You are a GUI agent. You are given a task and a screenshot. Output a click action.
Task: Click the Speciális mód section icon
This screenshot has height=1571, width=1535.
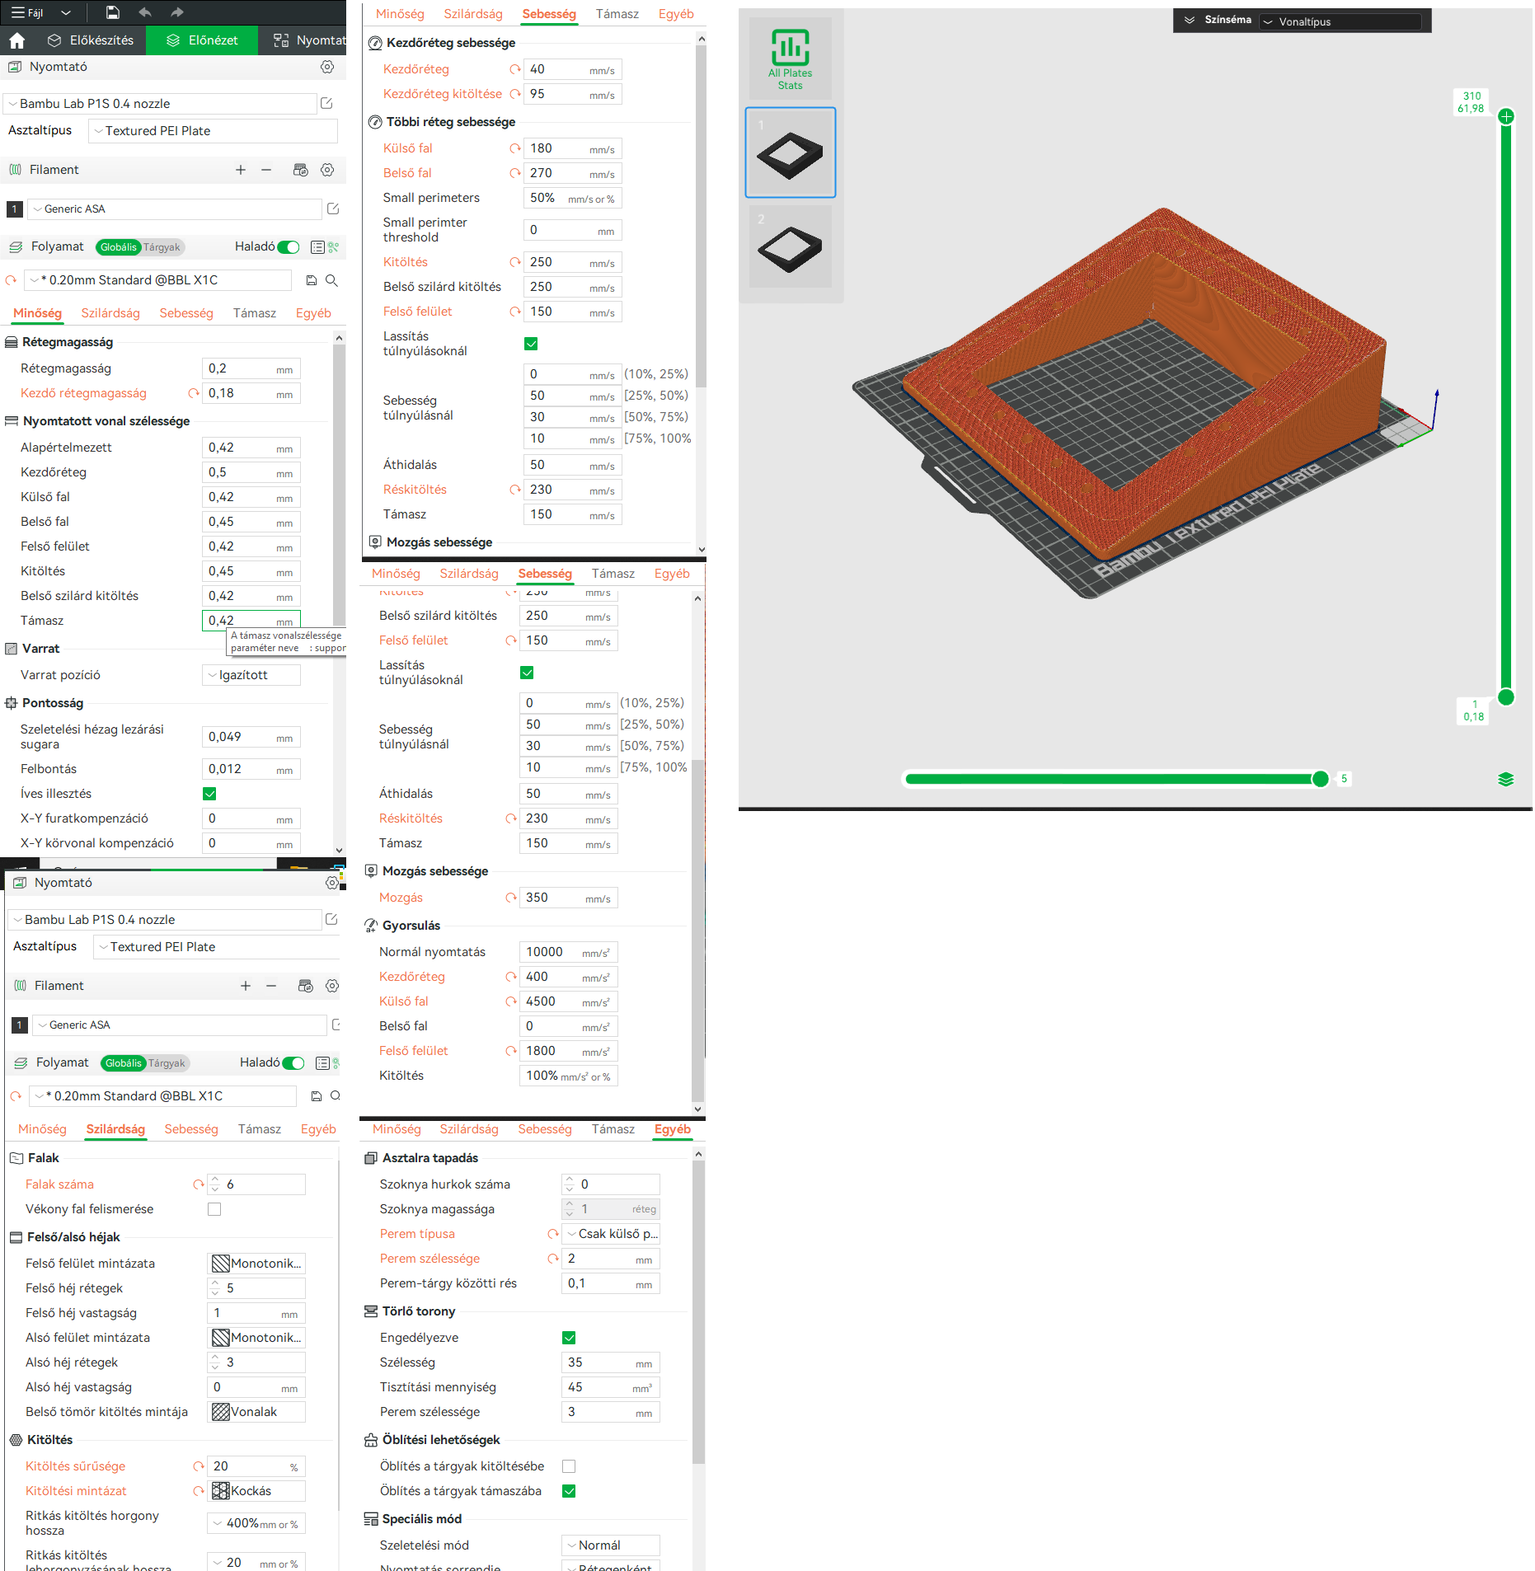coord(371,1519)
